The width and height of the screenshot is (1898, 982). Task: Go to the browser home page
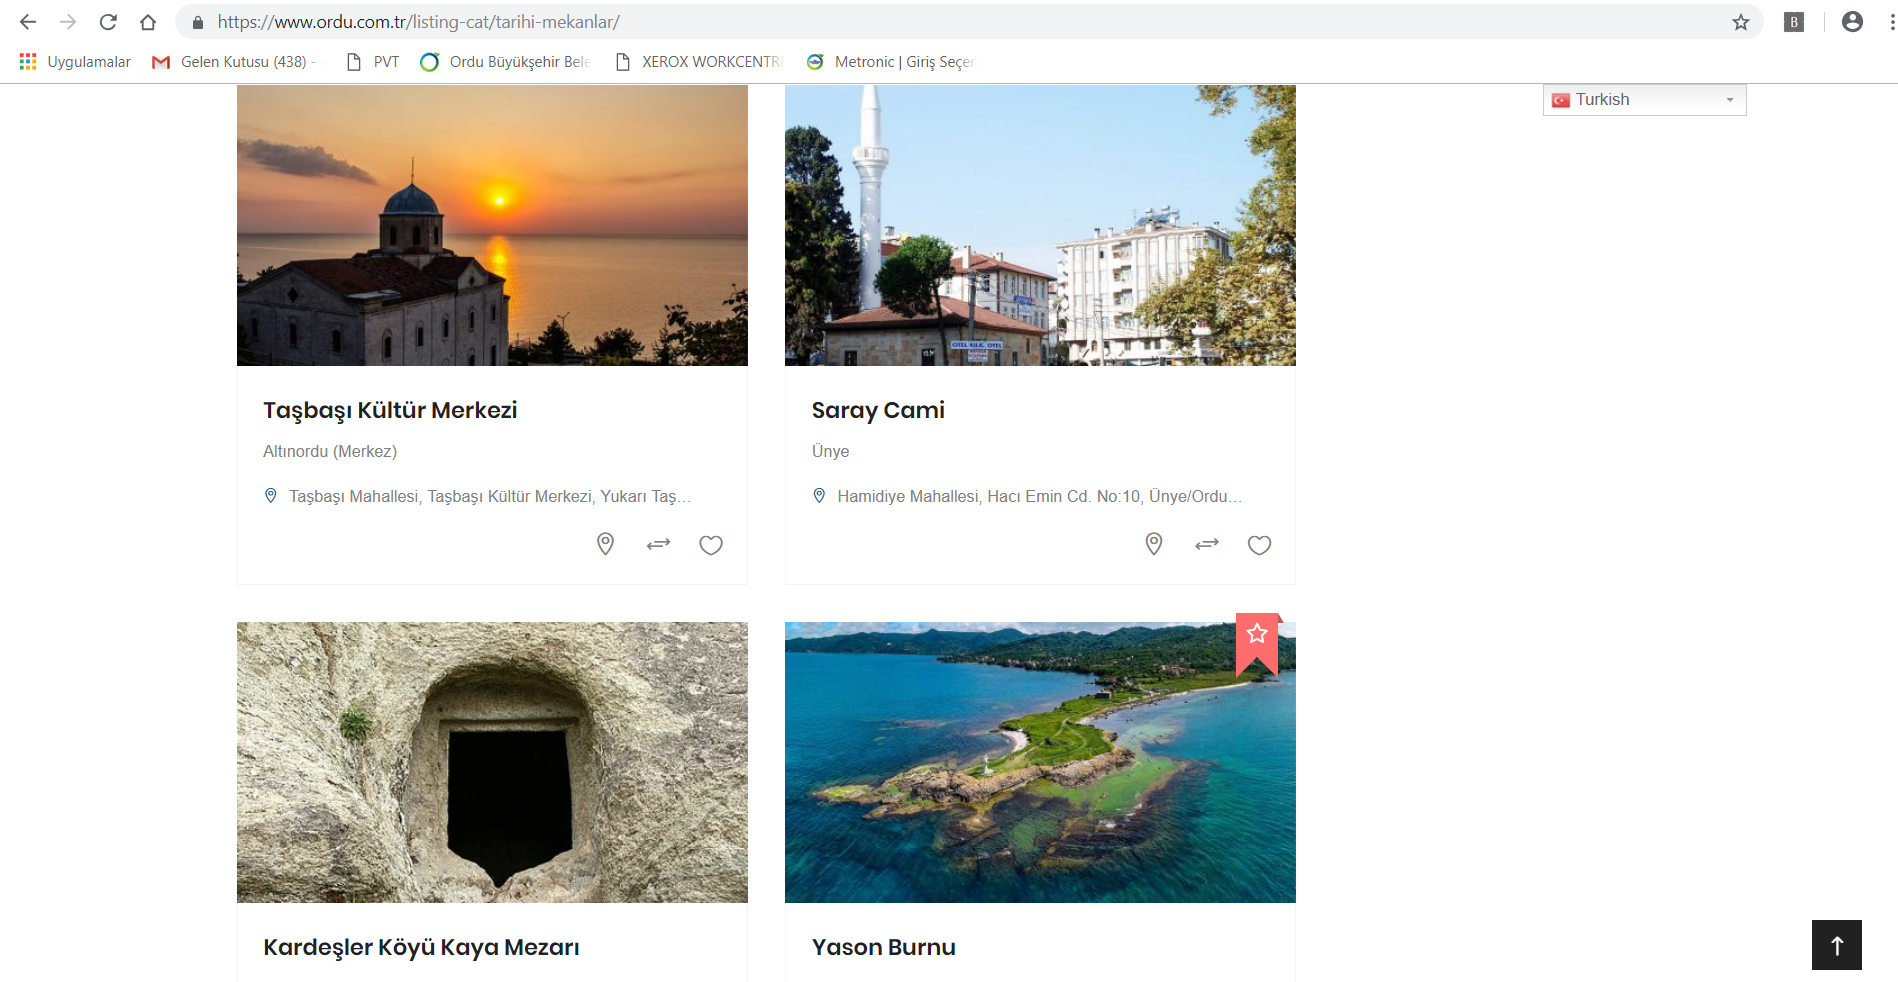coord(148,22)
